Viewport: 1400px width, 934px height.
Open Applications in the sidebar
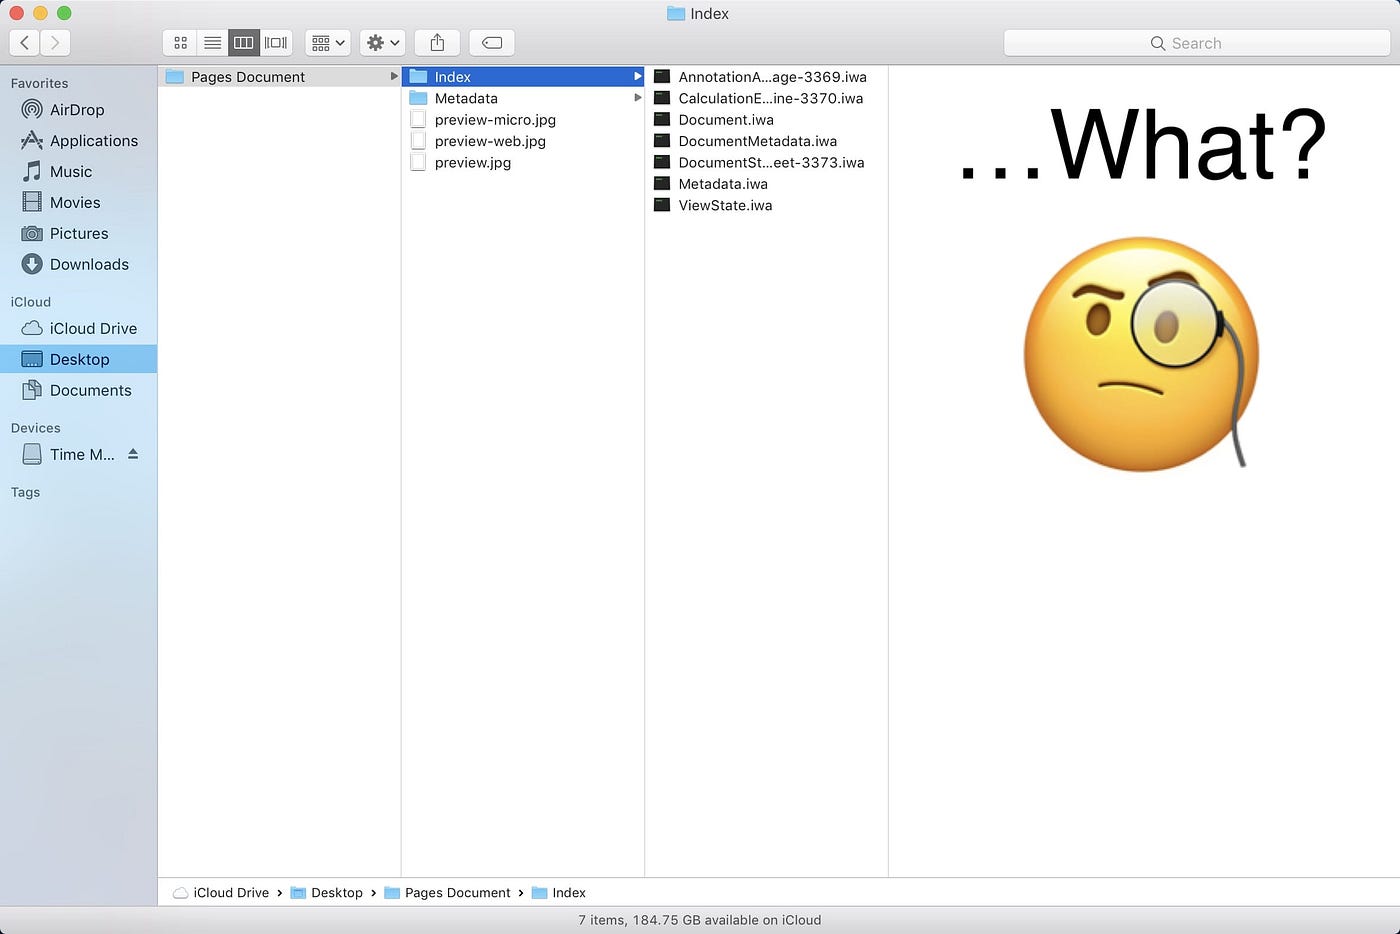(x=78, y=141)
